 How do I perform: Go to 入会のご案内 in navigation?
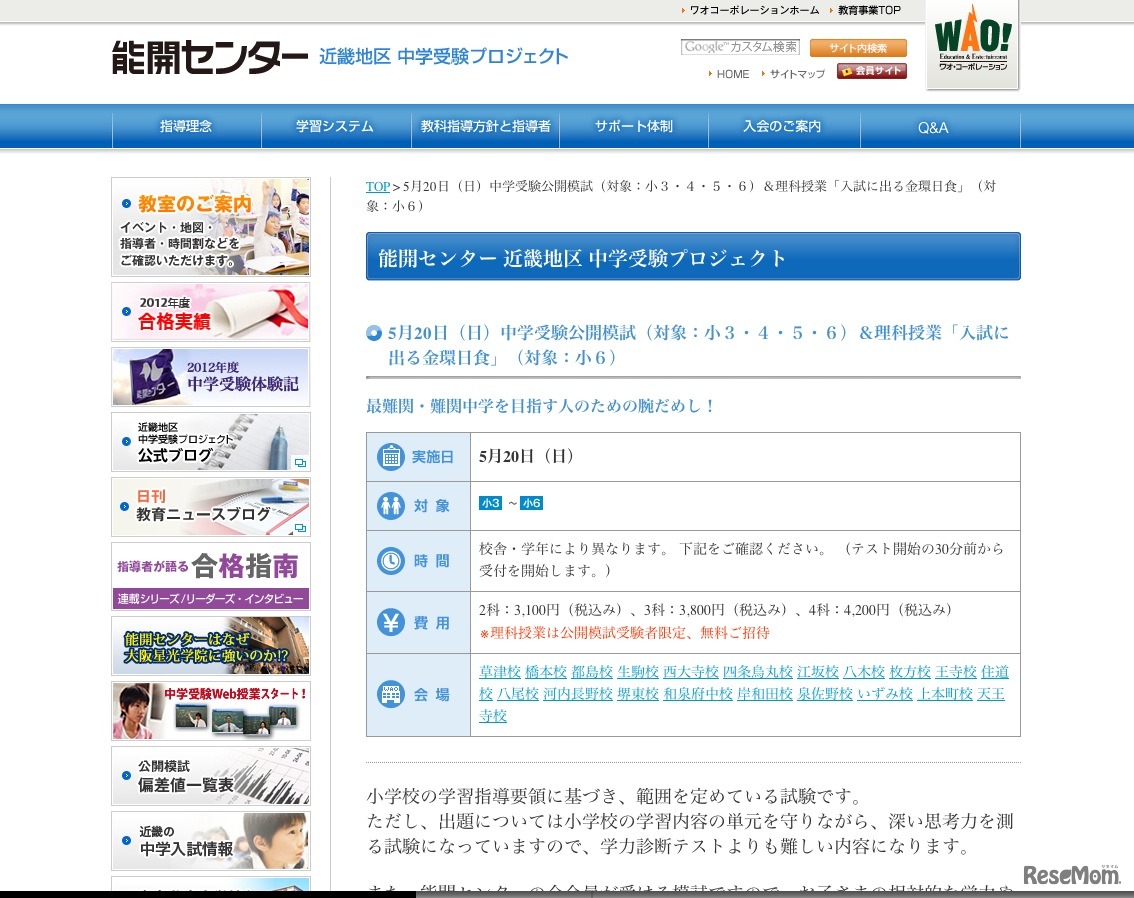pos(782,127)
